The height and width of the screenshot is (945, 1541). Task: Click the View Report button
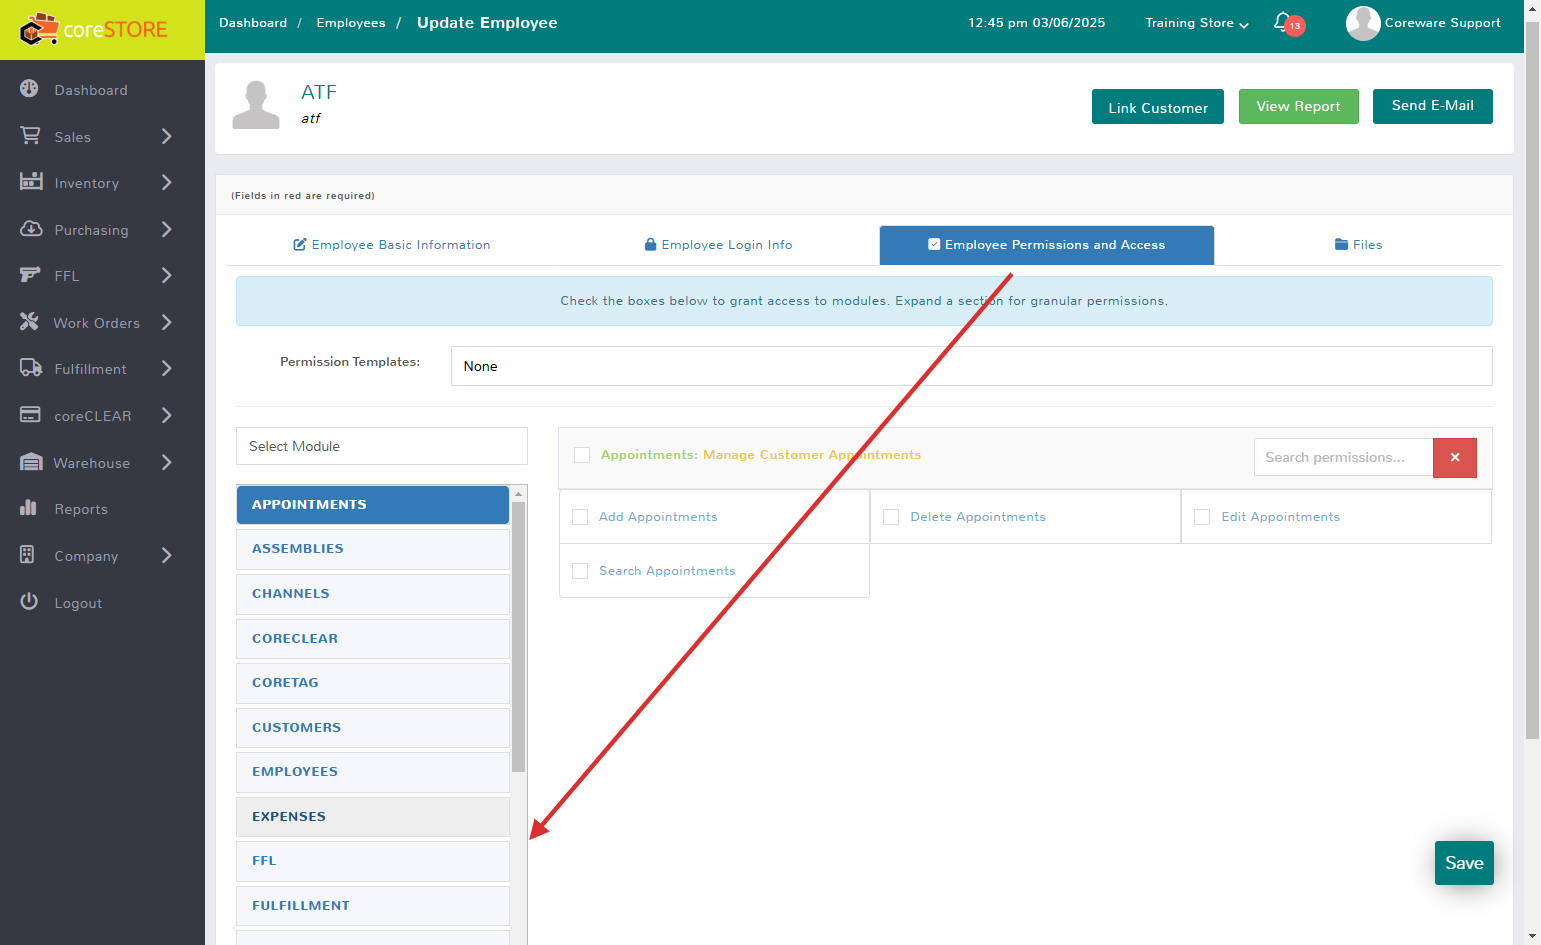[1298, 106]
